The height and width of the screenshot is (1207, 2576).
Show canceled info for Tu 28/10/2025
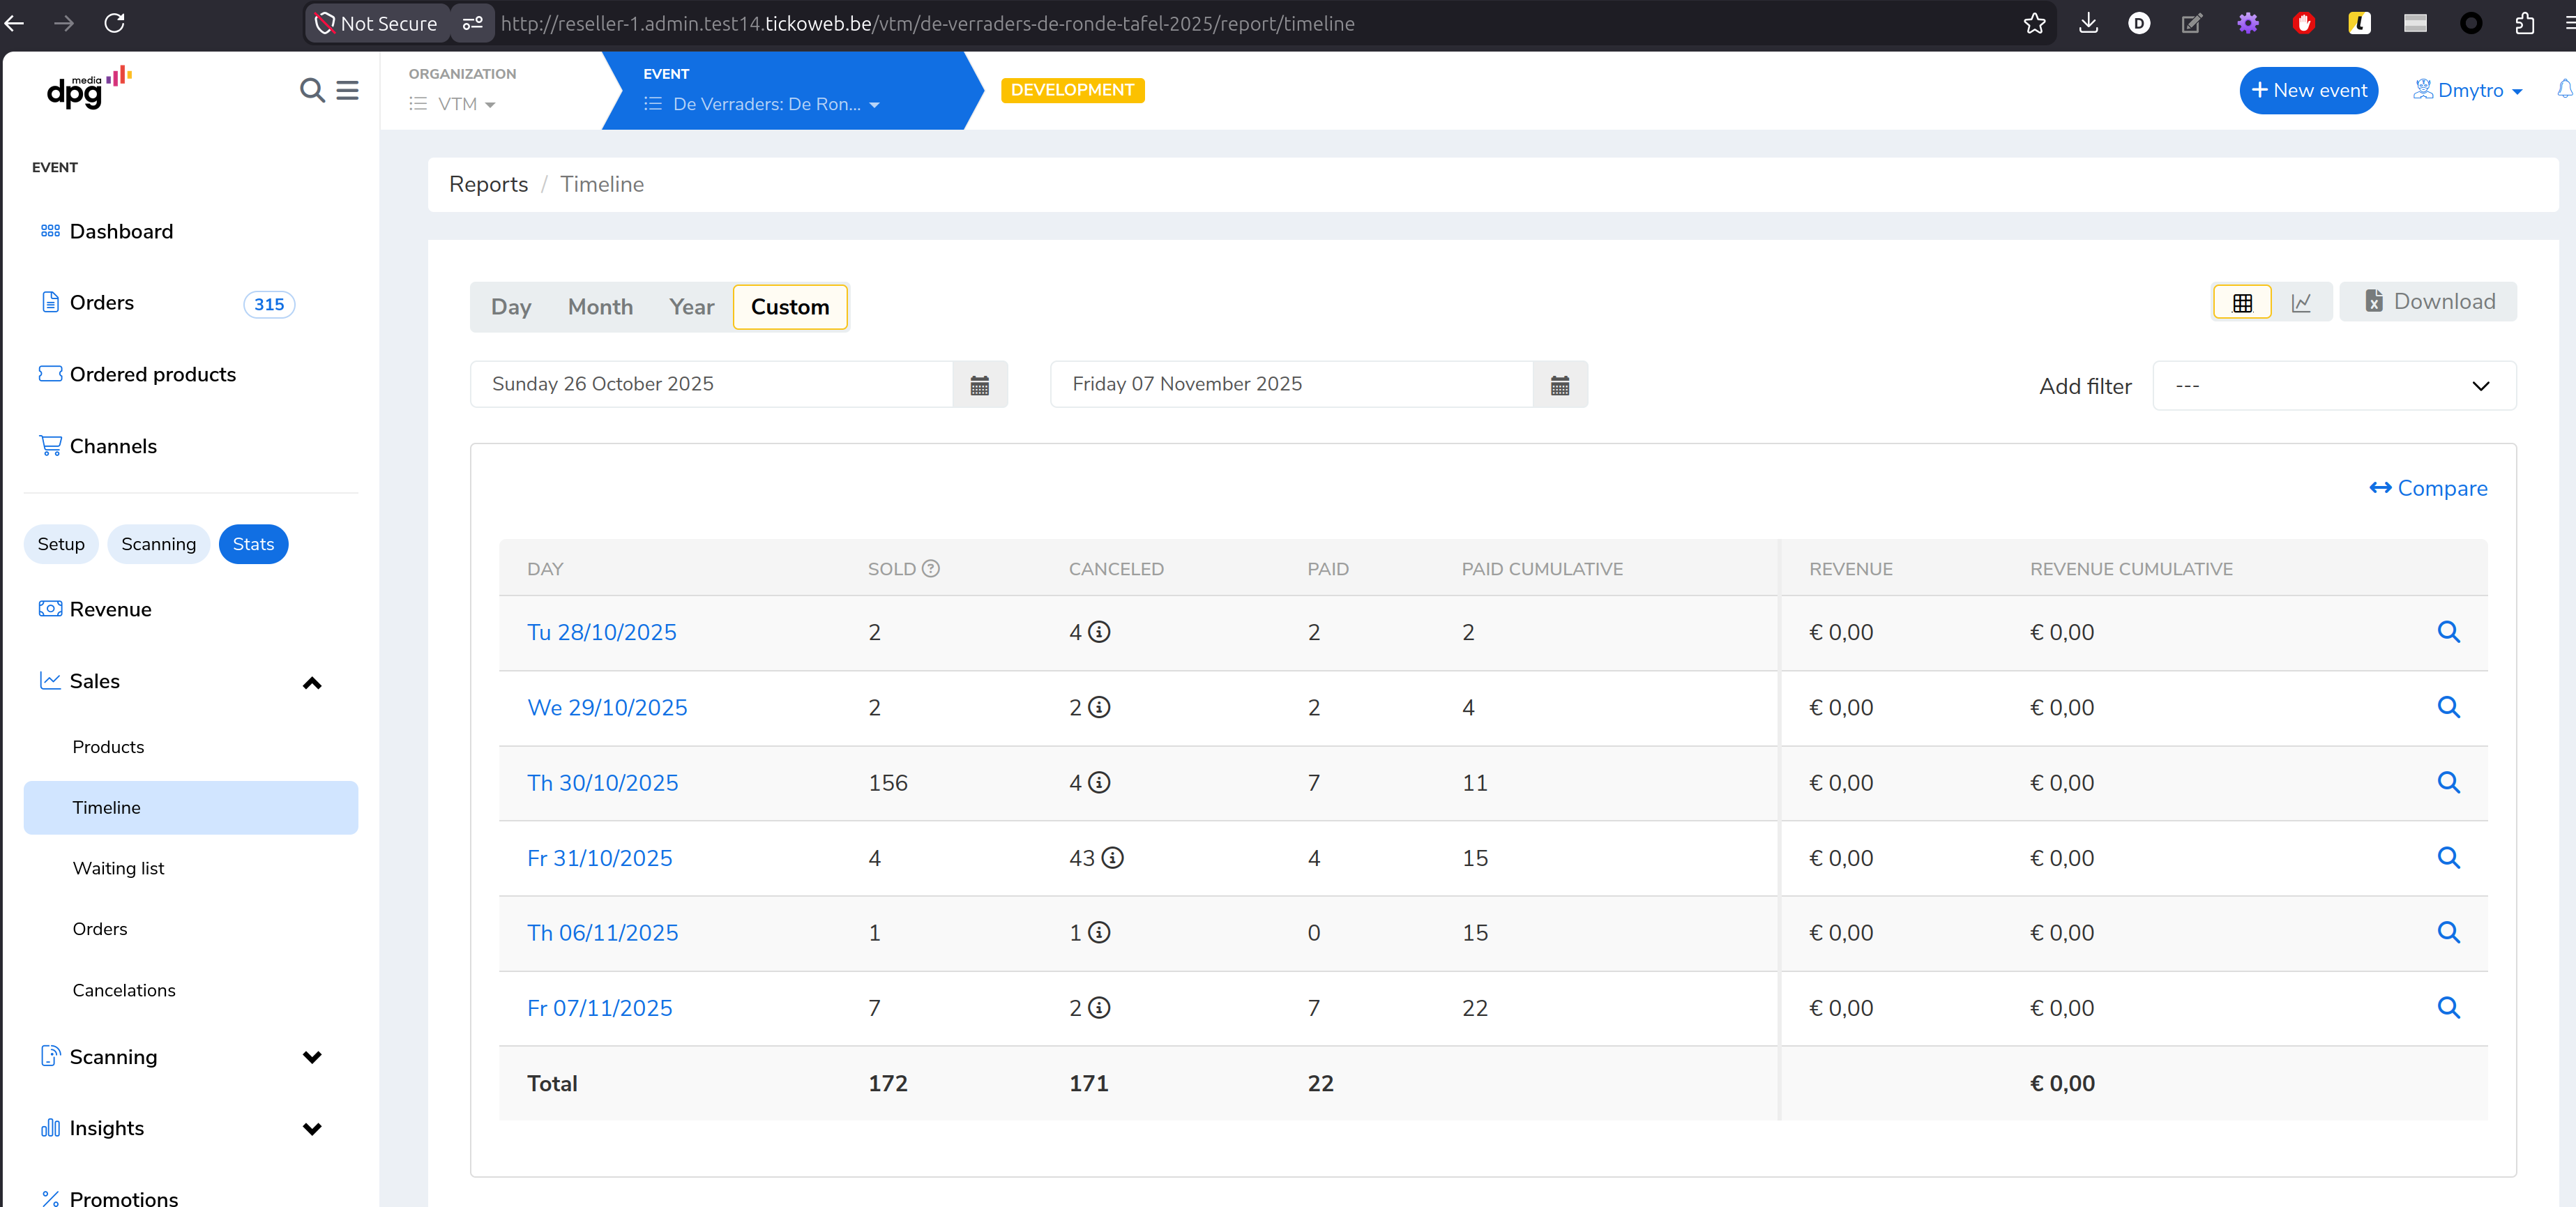[x=1099, y=632]
